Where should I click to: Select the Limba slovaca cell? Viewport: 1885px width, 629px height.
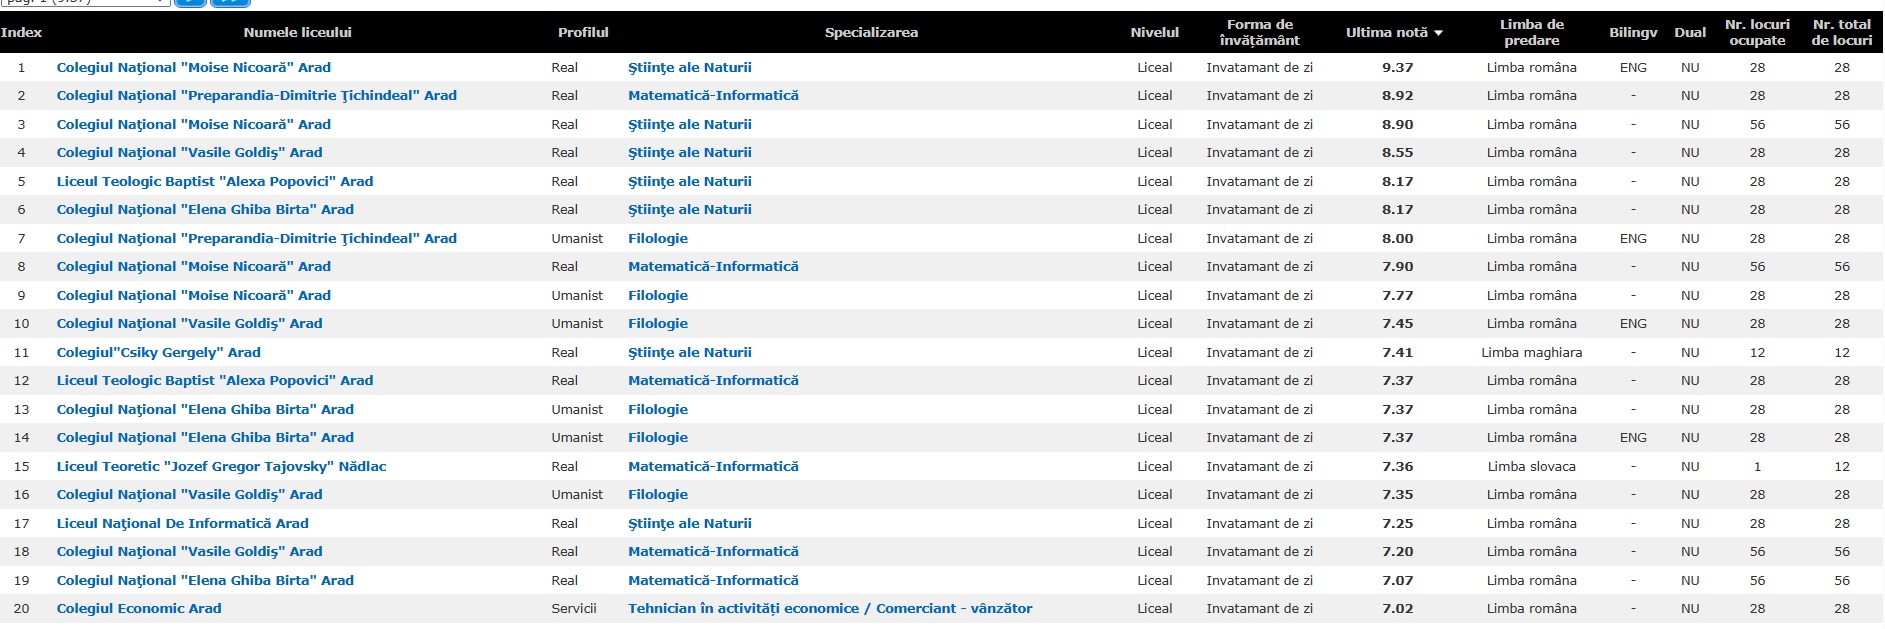pyautogui.click(x=1531, y=466)
